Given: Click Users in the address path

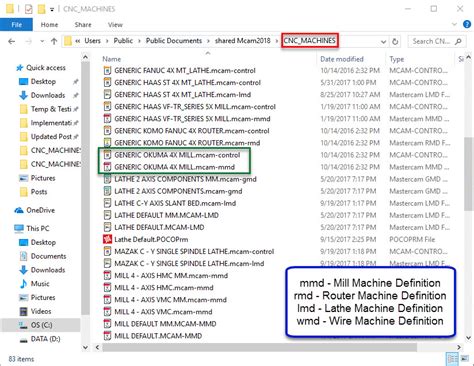Looking at the screenshot, I should (92, 41).
